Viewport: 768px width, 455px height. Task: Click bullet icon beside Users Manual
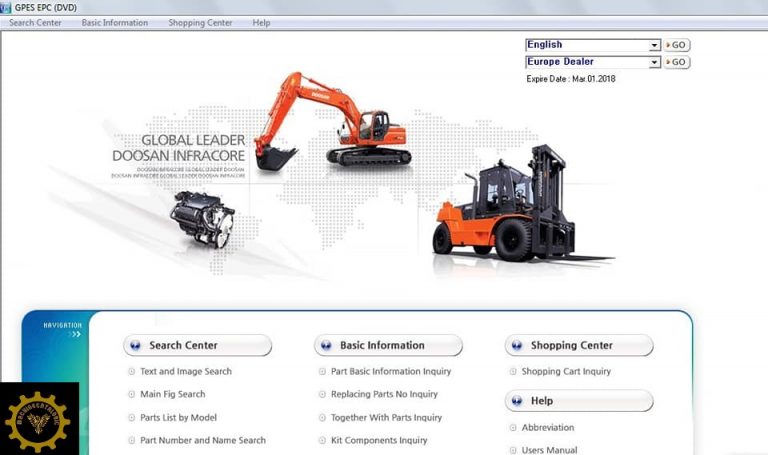point(513,450)
